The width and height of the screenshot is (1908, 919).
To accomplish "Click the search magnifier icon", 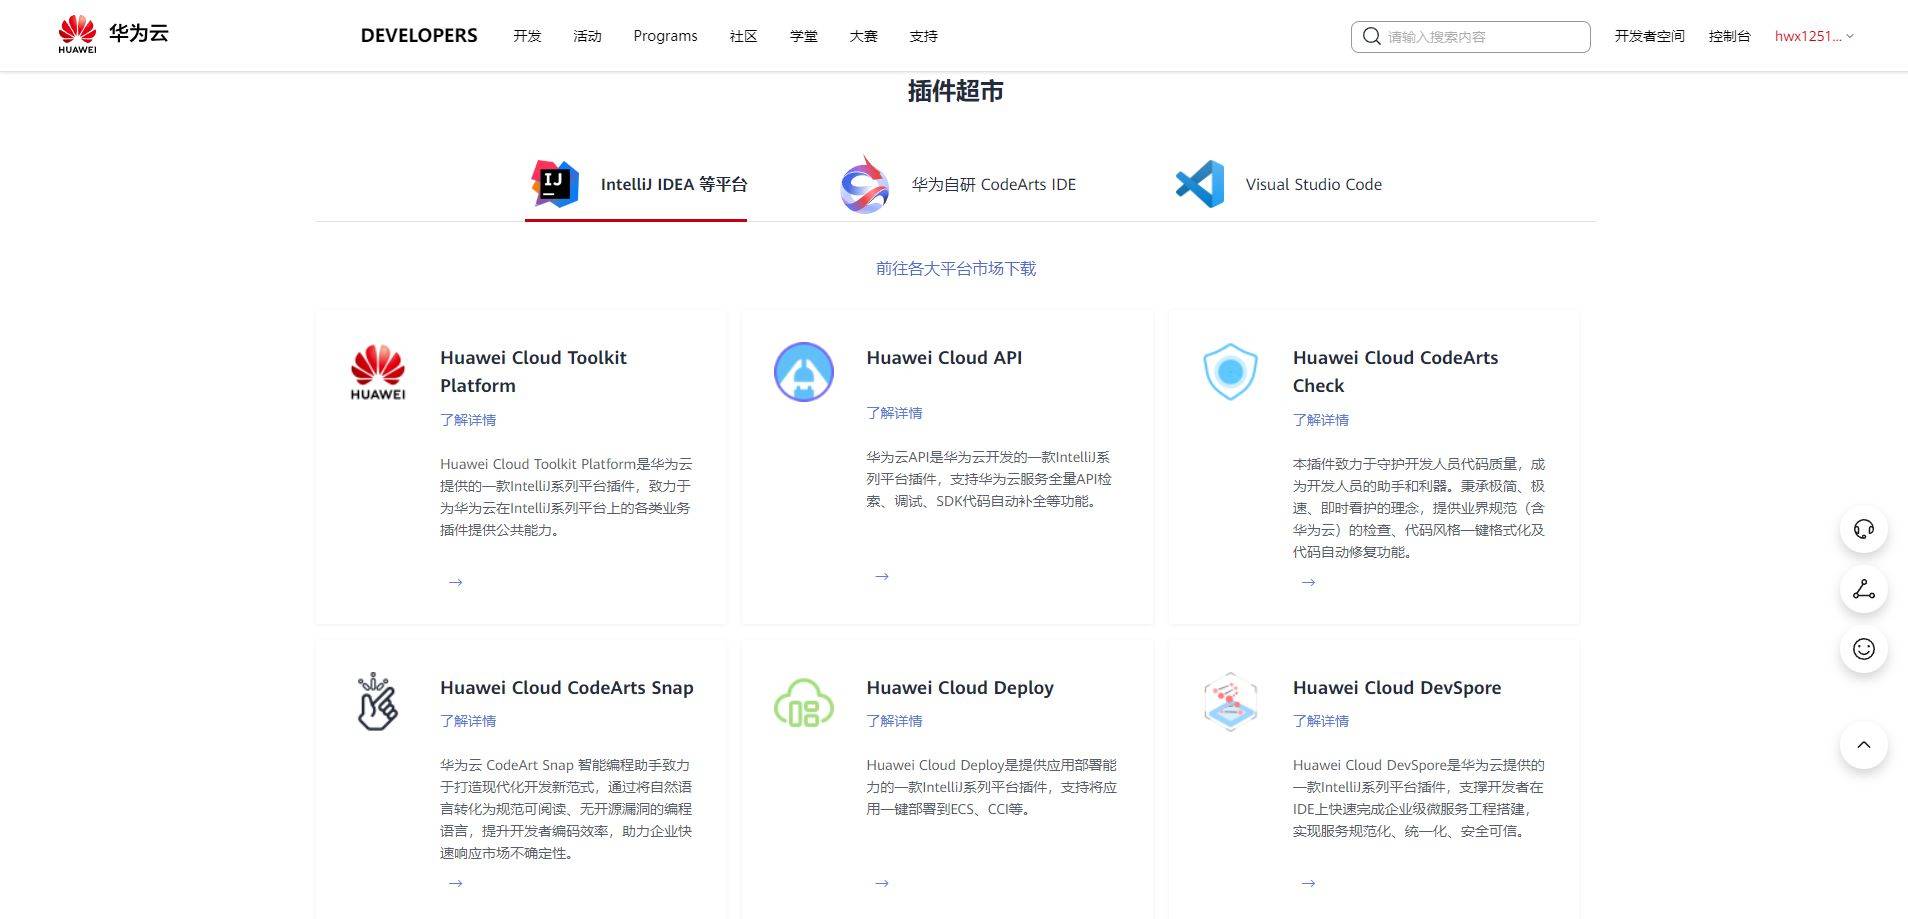I will pyautogui.click(x=1372, y=36).
